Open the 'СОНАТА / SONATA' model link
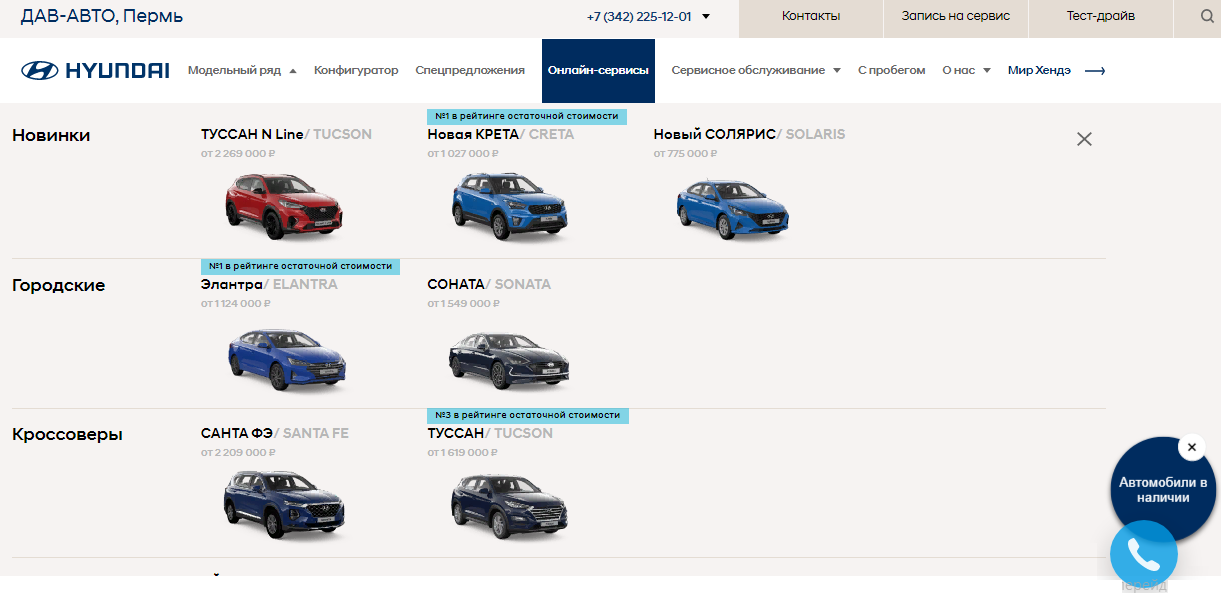 (x=488, y=284)
